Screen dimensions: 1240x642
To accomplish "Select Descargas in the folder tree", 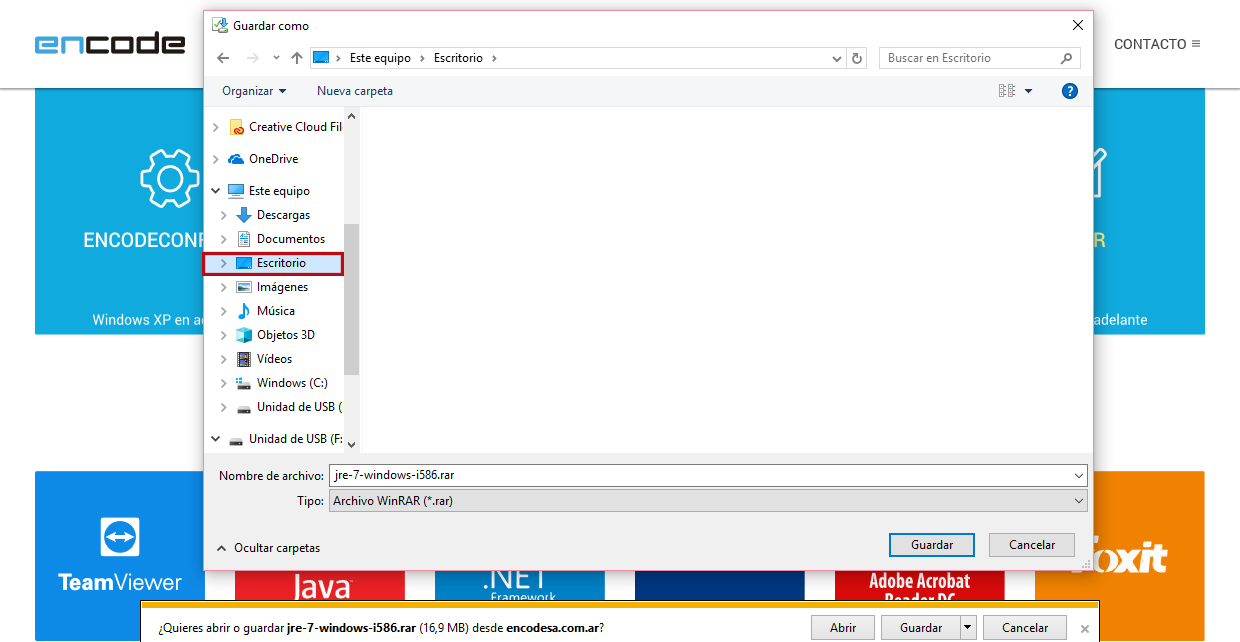I will pos(284,215).
